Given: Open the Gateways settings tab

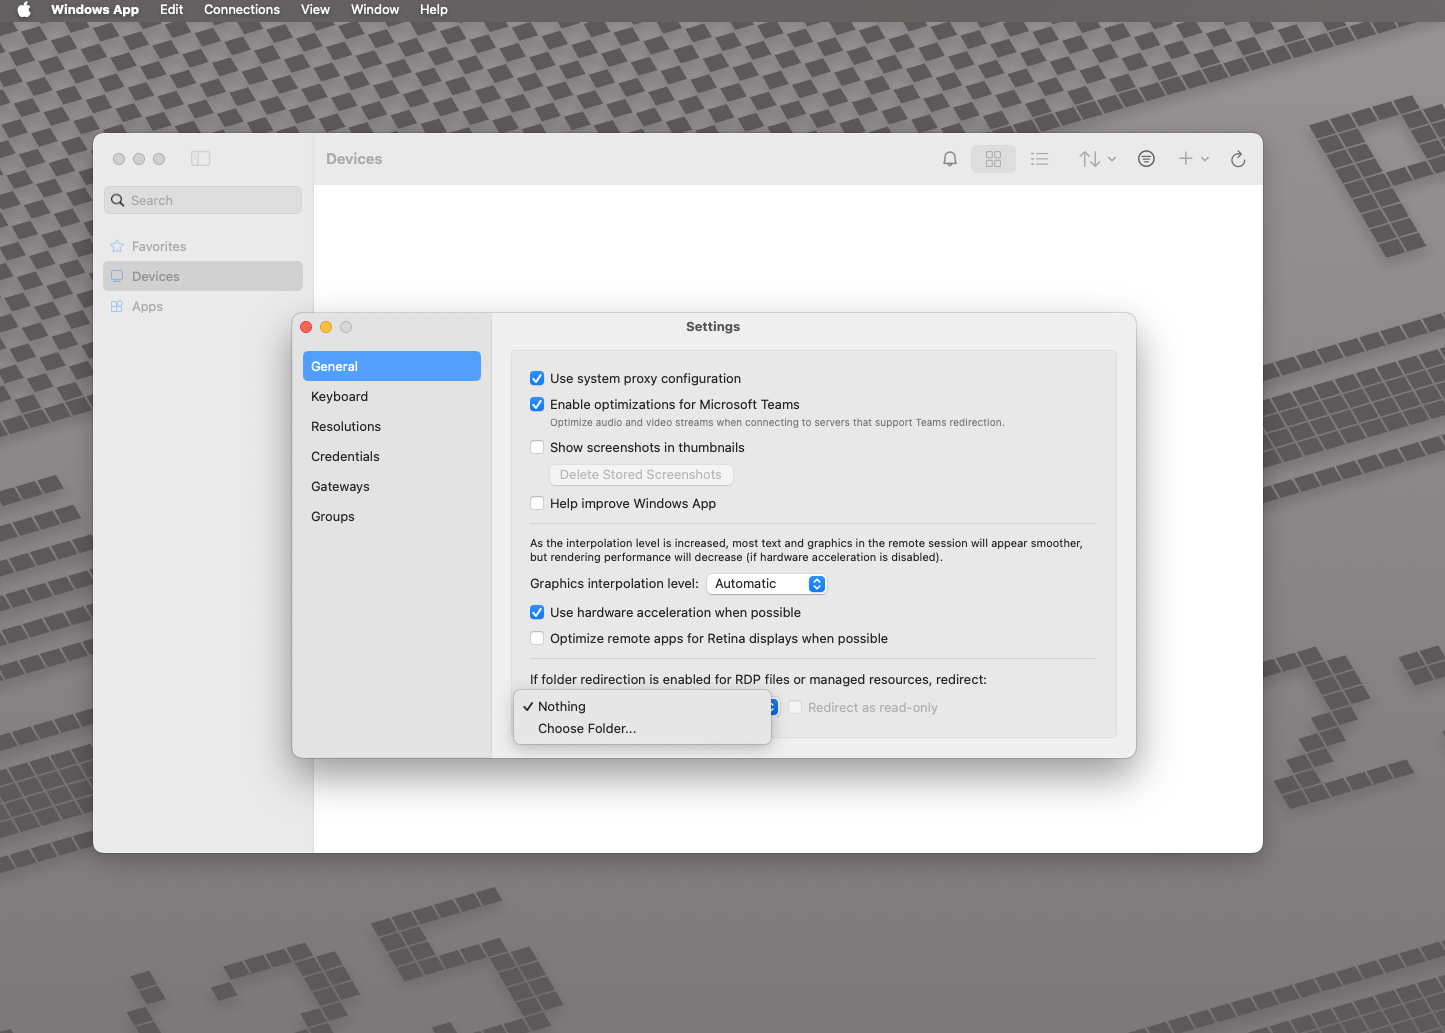Looking at the screenshot, I should (392, 486).
